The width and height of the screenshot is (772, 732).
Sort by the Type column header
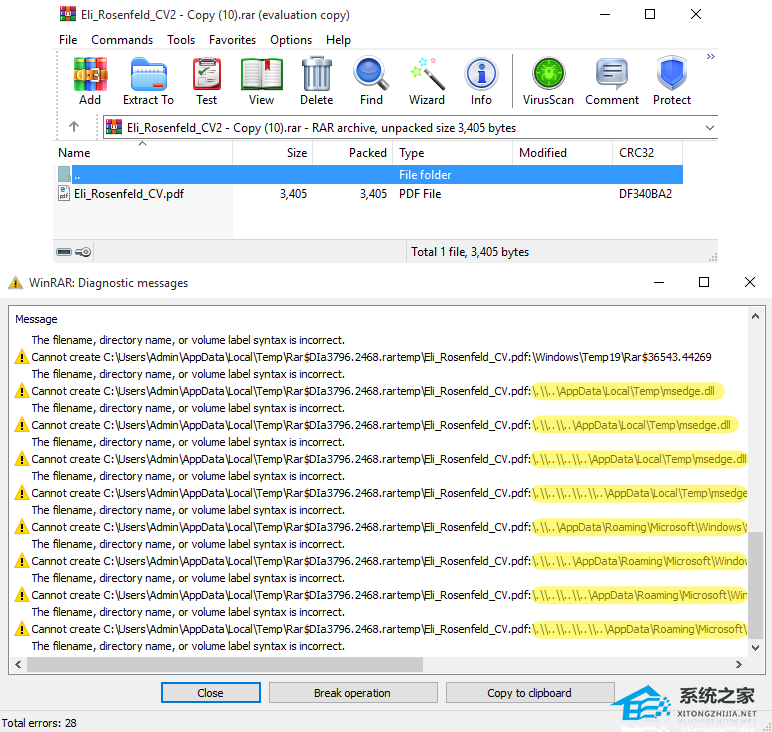pyautogui.click(x=452, y=153)
